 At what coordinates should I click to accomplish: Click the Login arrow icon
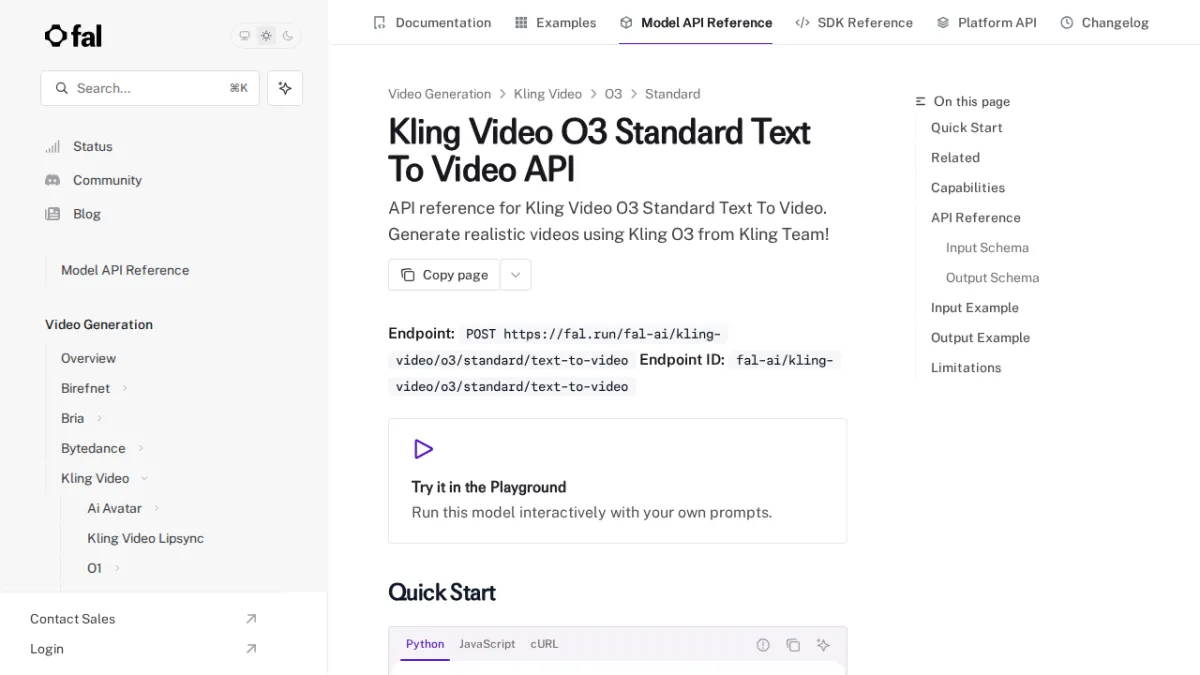[x=251, y=649]
